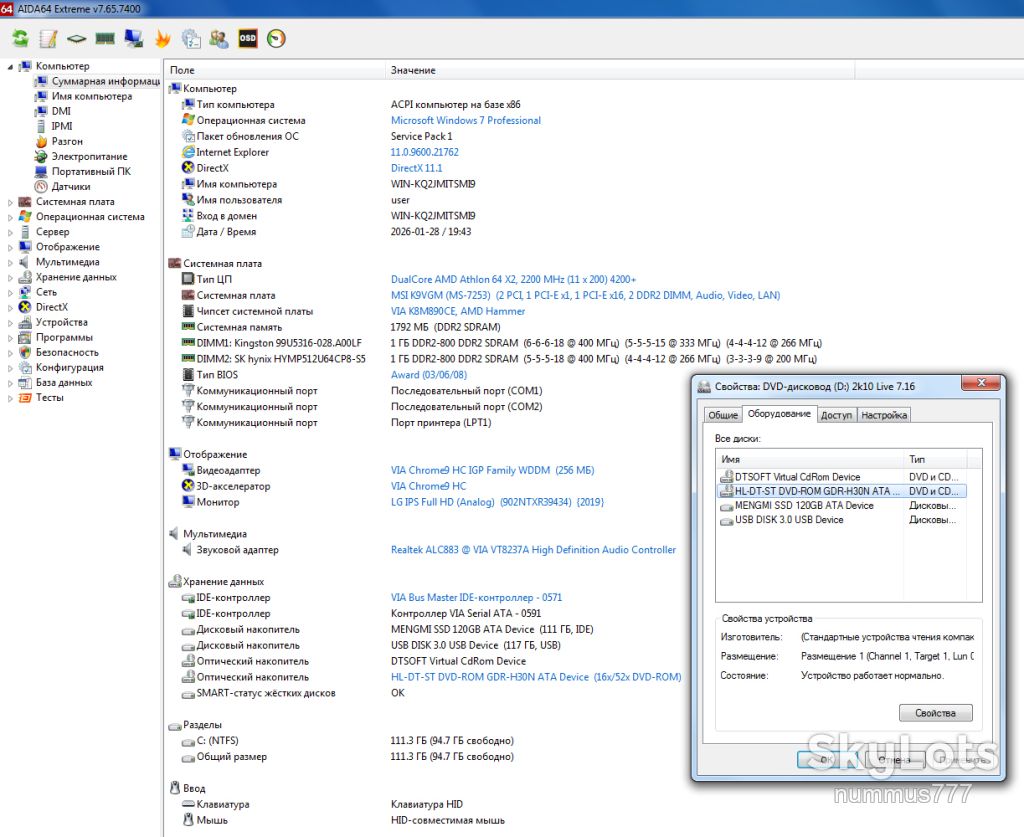Select DTSOFT Virtual CdRom Device in disk list

tap(797, 477)
